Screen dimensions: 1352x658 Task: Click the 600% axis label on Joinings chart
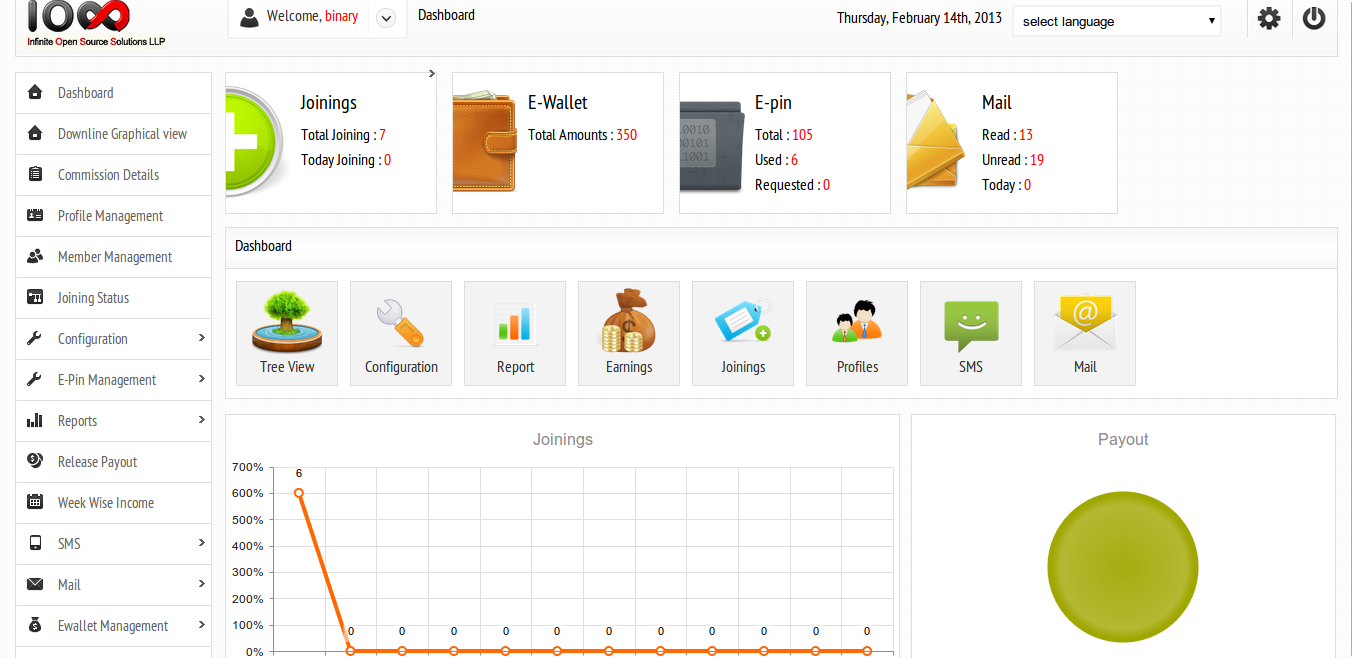[247, 493]
